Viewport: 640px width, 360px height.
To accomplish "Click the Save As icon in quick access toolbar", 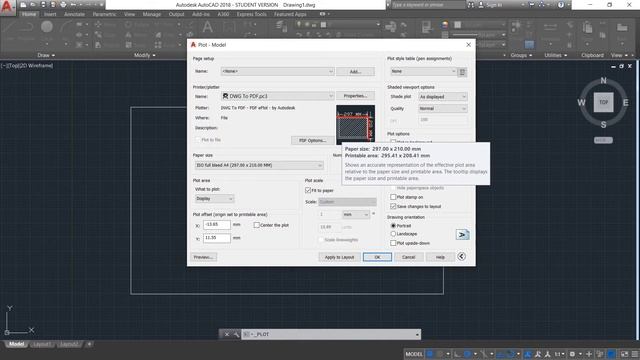I will [x=53, y=5].
